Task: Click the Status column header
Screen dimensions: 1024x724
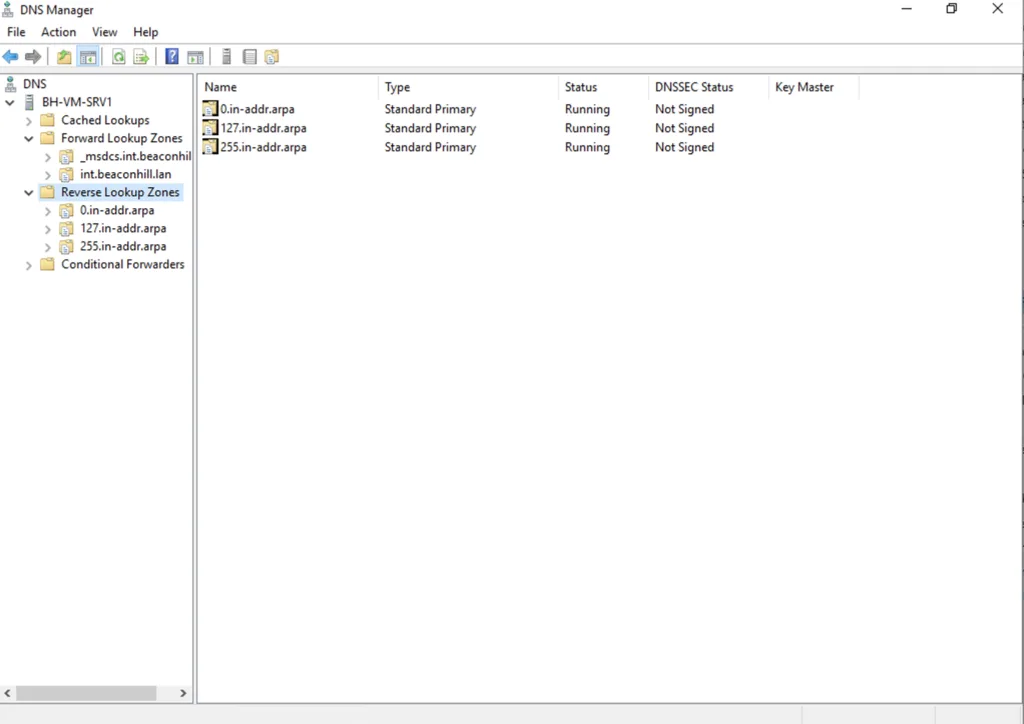Action: click(x=603, y=87)
